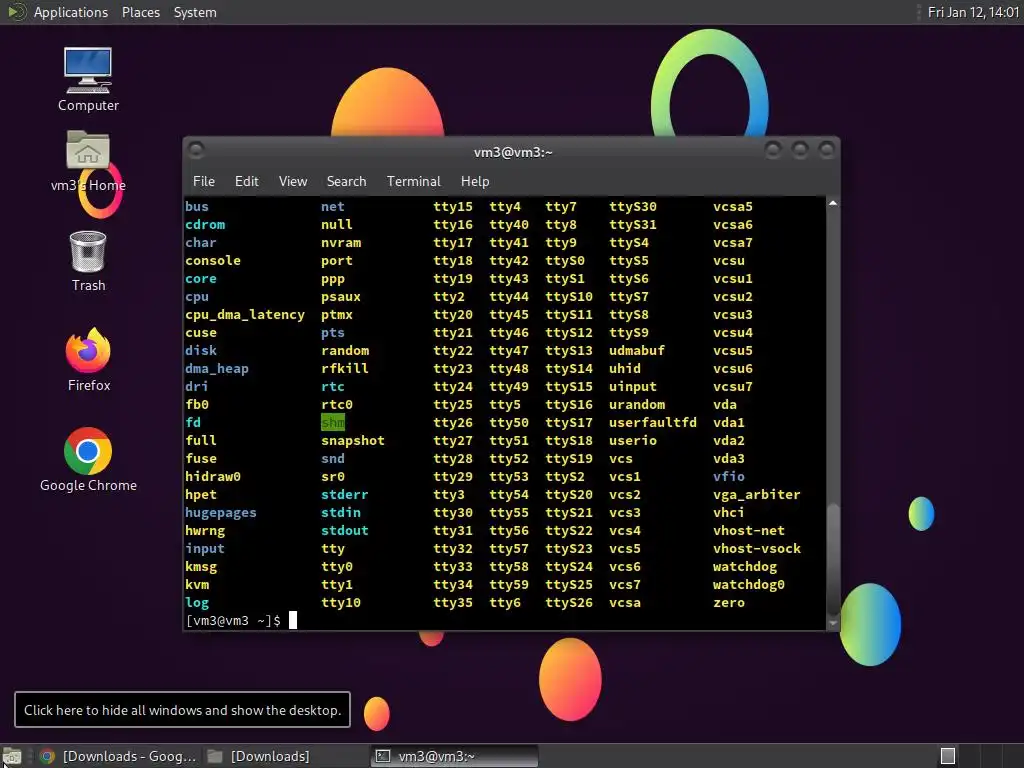Click the show desktop icon in bottom panel
Screen dimensions: 1024x768
point(12,756)
